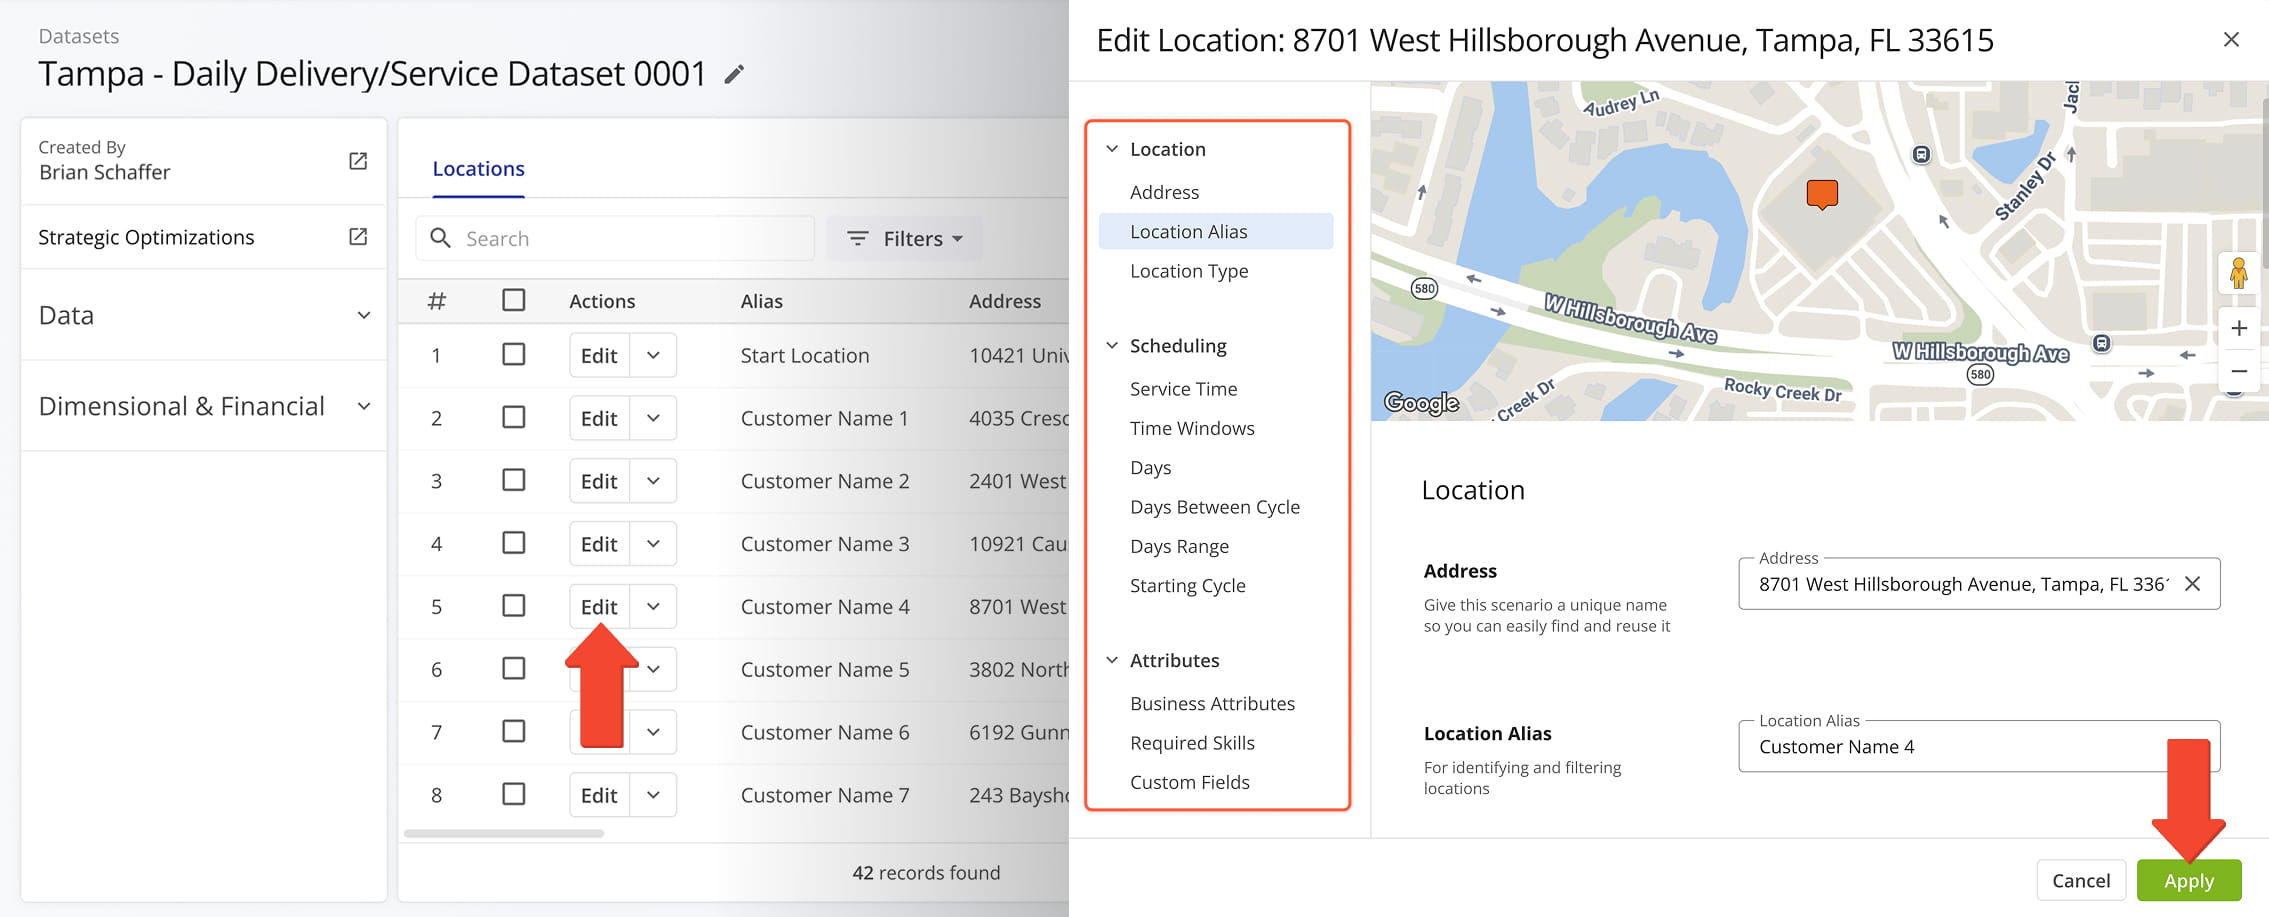This screenshot has height=917, width=2269.
Task: Open the Created By external link icon
Action: (x=358, y=161)
